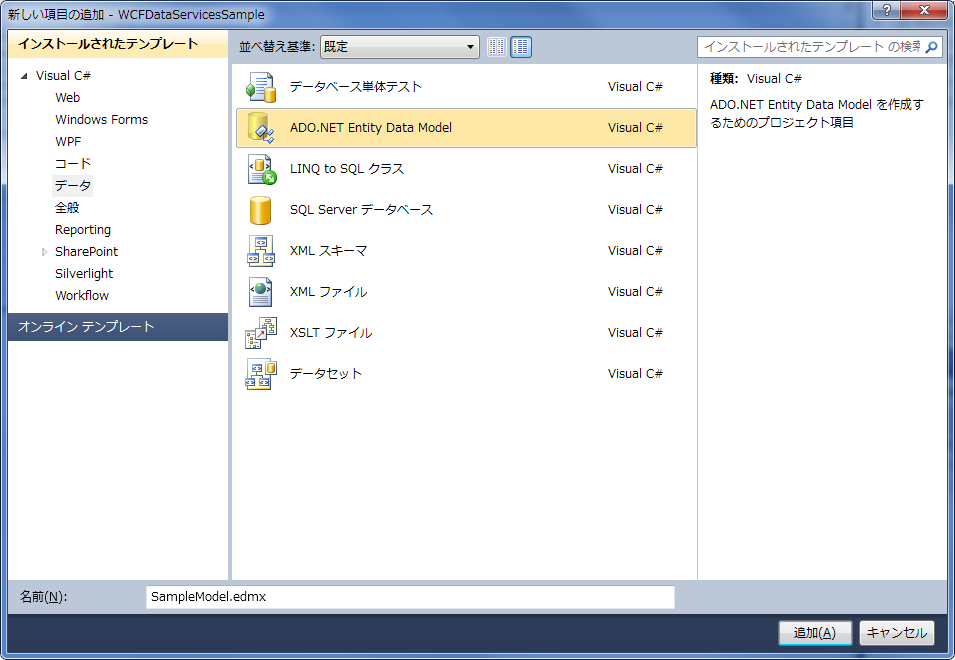The height and width of the screenshot is (660, 955).
Task: Select the XML スキーマ template
Action: coord(466,251)
